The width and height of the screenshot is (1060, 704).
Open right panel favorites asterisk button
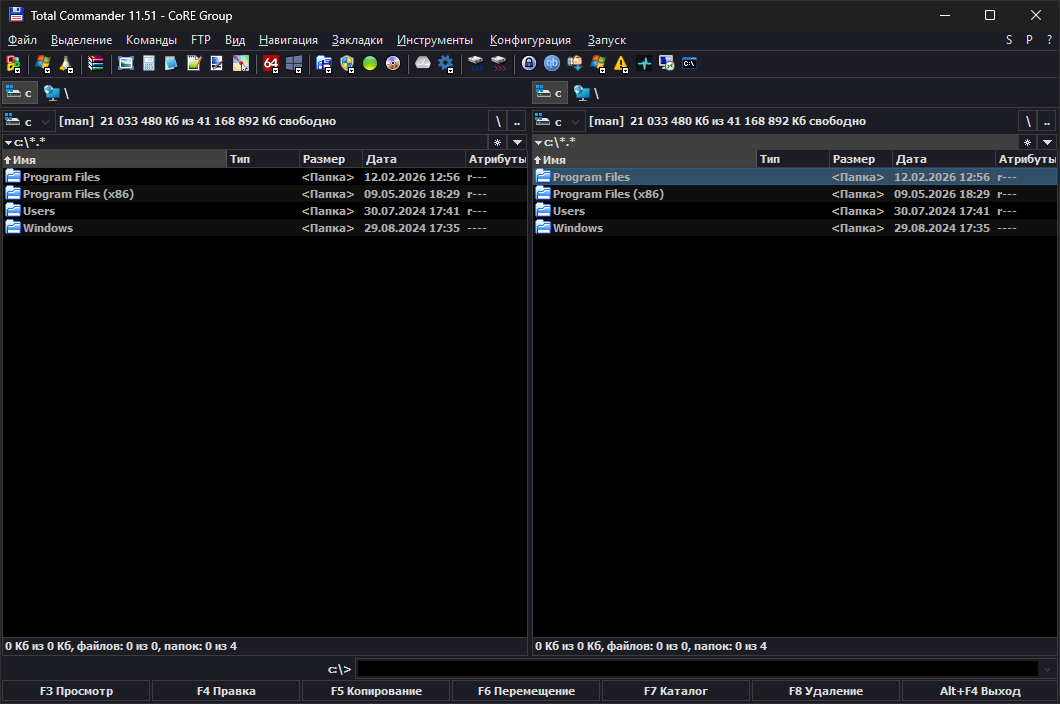tap(1028, 142)
